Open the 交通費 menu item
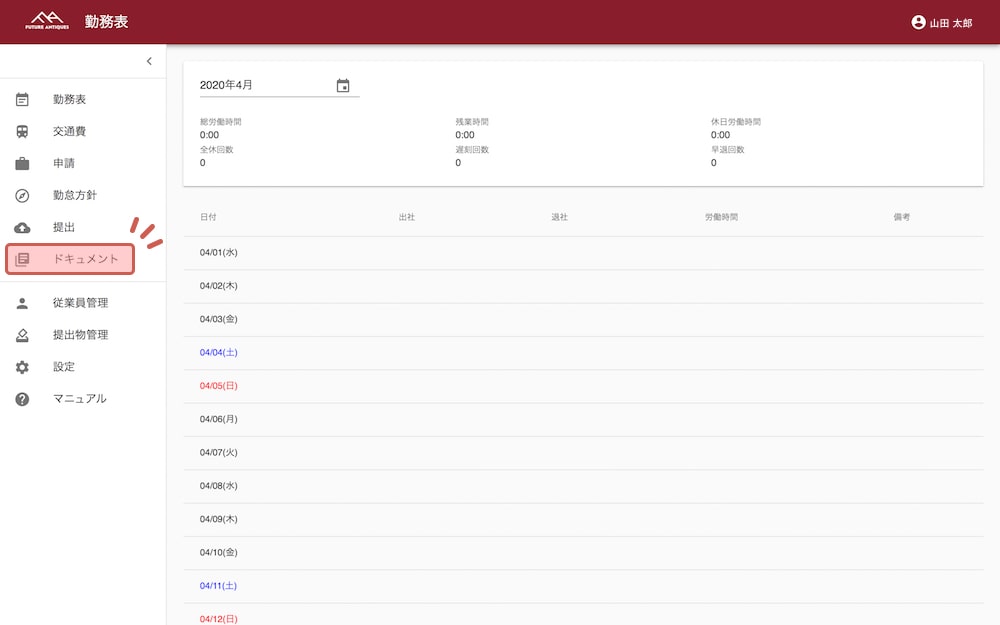Screen dimensions: 1000x625 pos(70,132)
